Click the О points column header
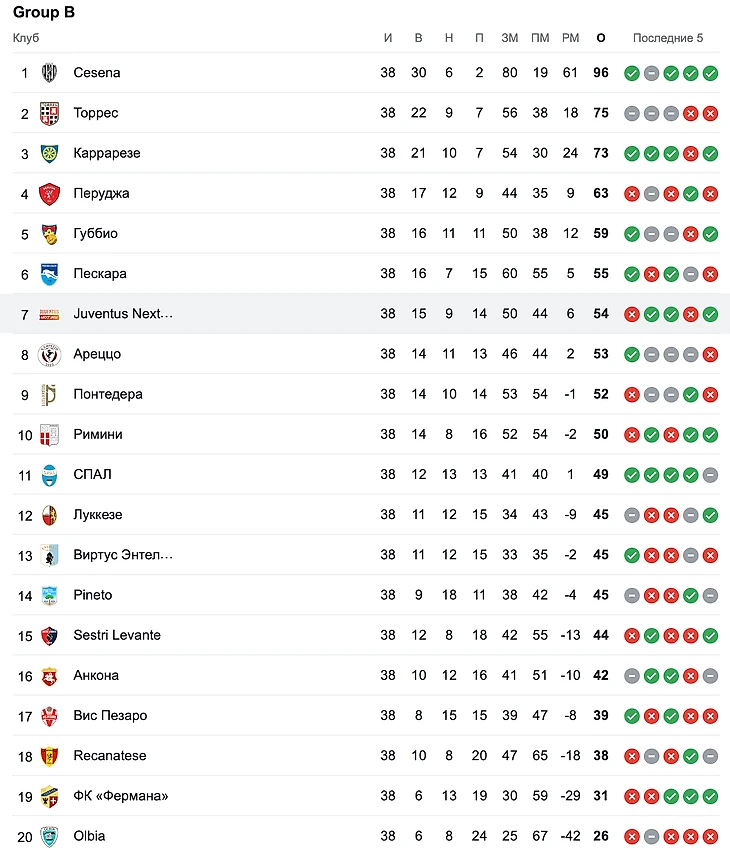 coord(601,38)
